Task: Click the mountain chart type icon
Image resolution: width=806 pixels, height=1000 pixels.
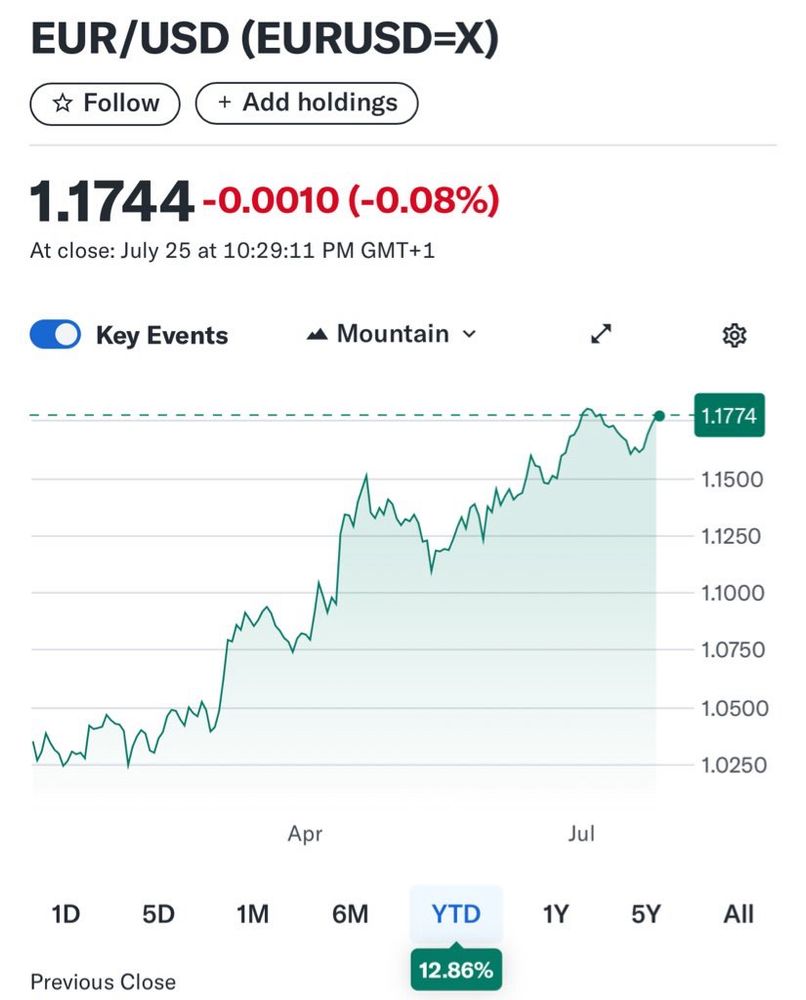Action: coord(317,334)
